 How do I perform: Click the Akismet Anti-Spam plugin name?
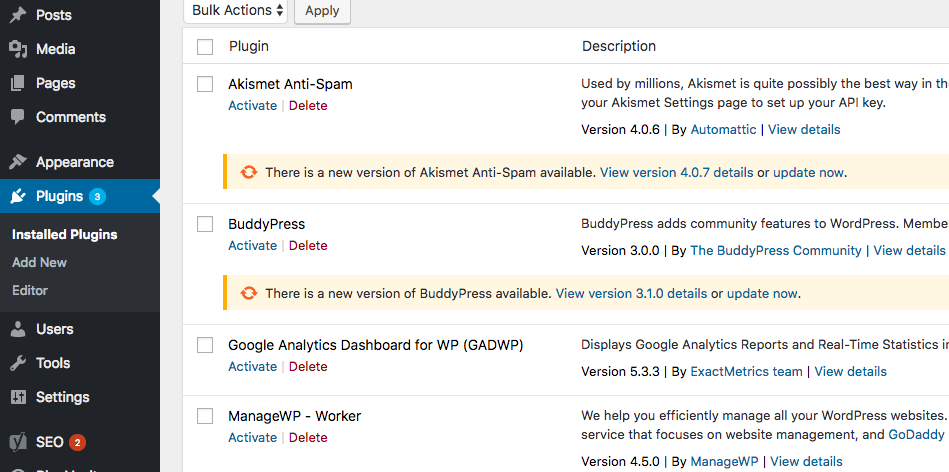pos(290,84)
